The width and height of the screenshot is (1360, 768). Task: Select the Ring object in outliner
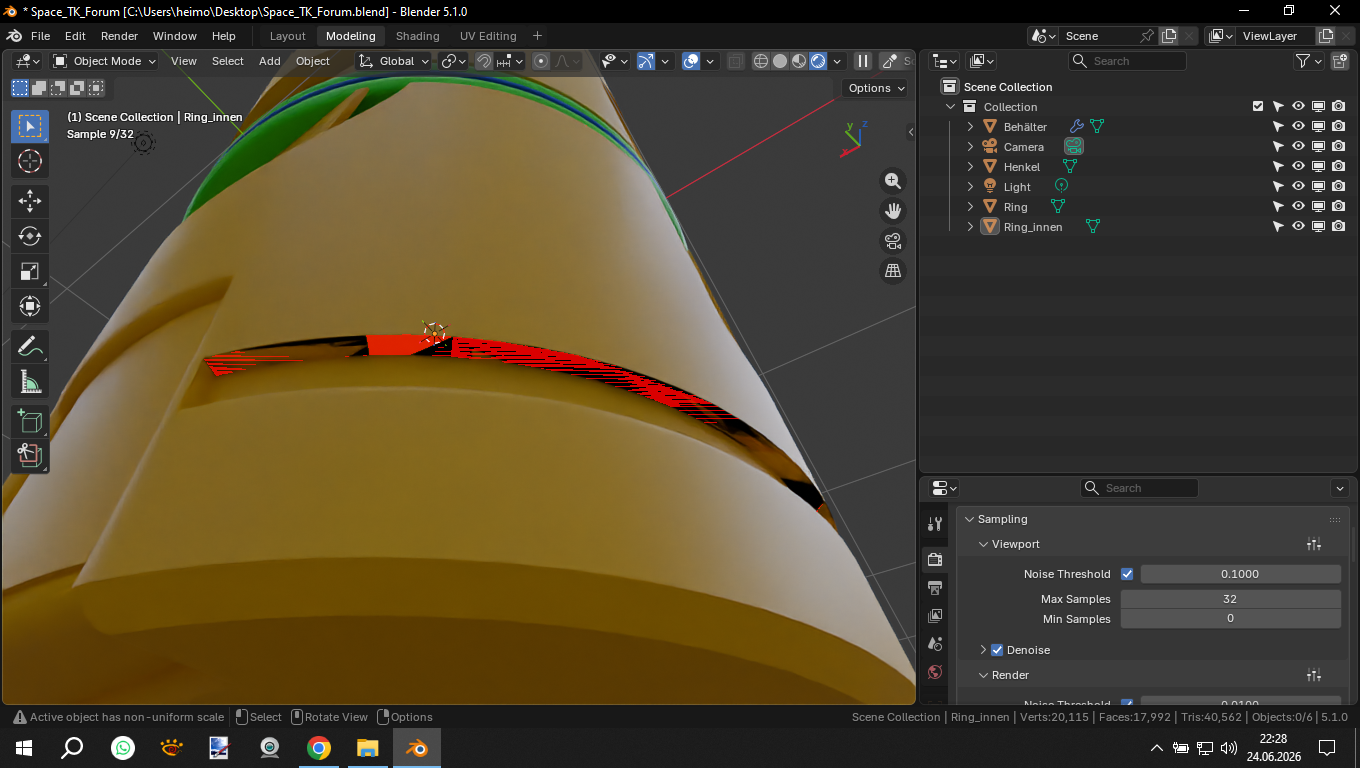(1016, 207)
